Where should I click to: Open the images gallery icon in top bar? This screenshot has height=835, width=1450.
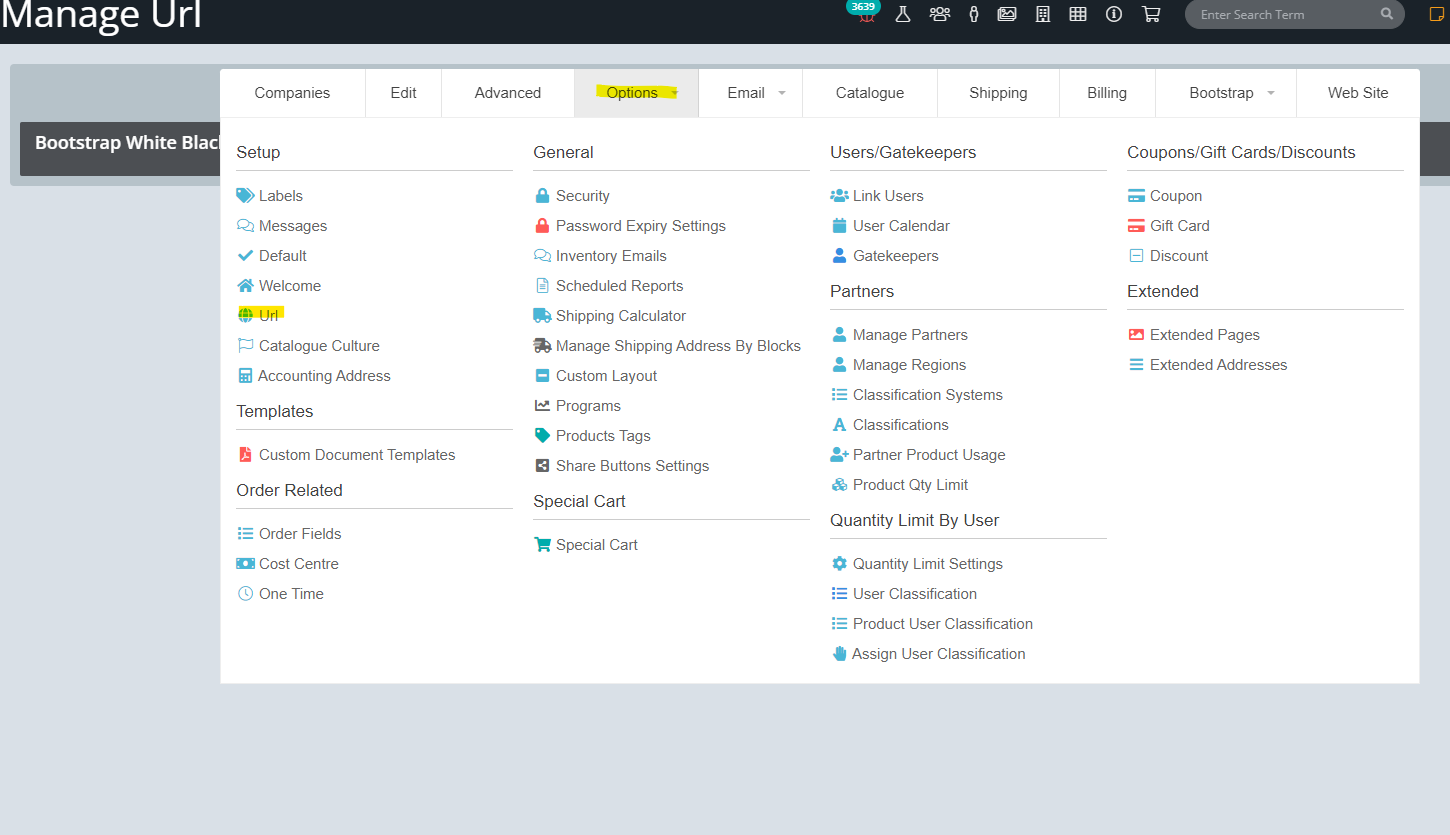click(x=1007, y=14)
